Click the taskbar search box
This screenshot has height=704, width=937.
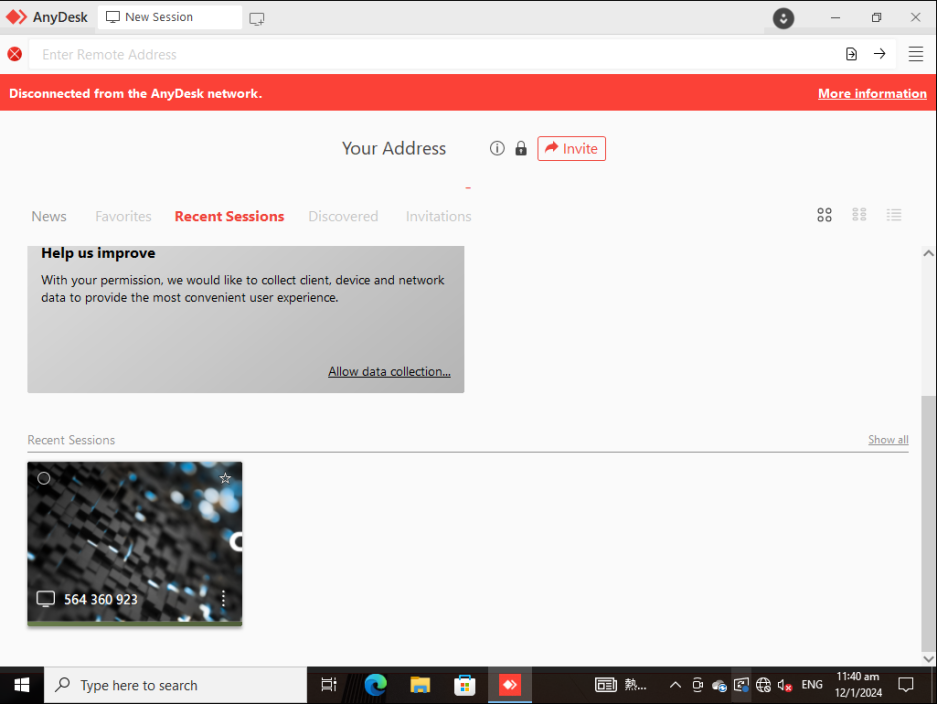click(x=175, y=685)
